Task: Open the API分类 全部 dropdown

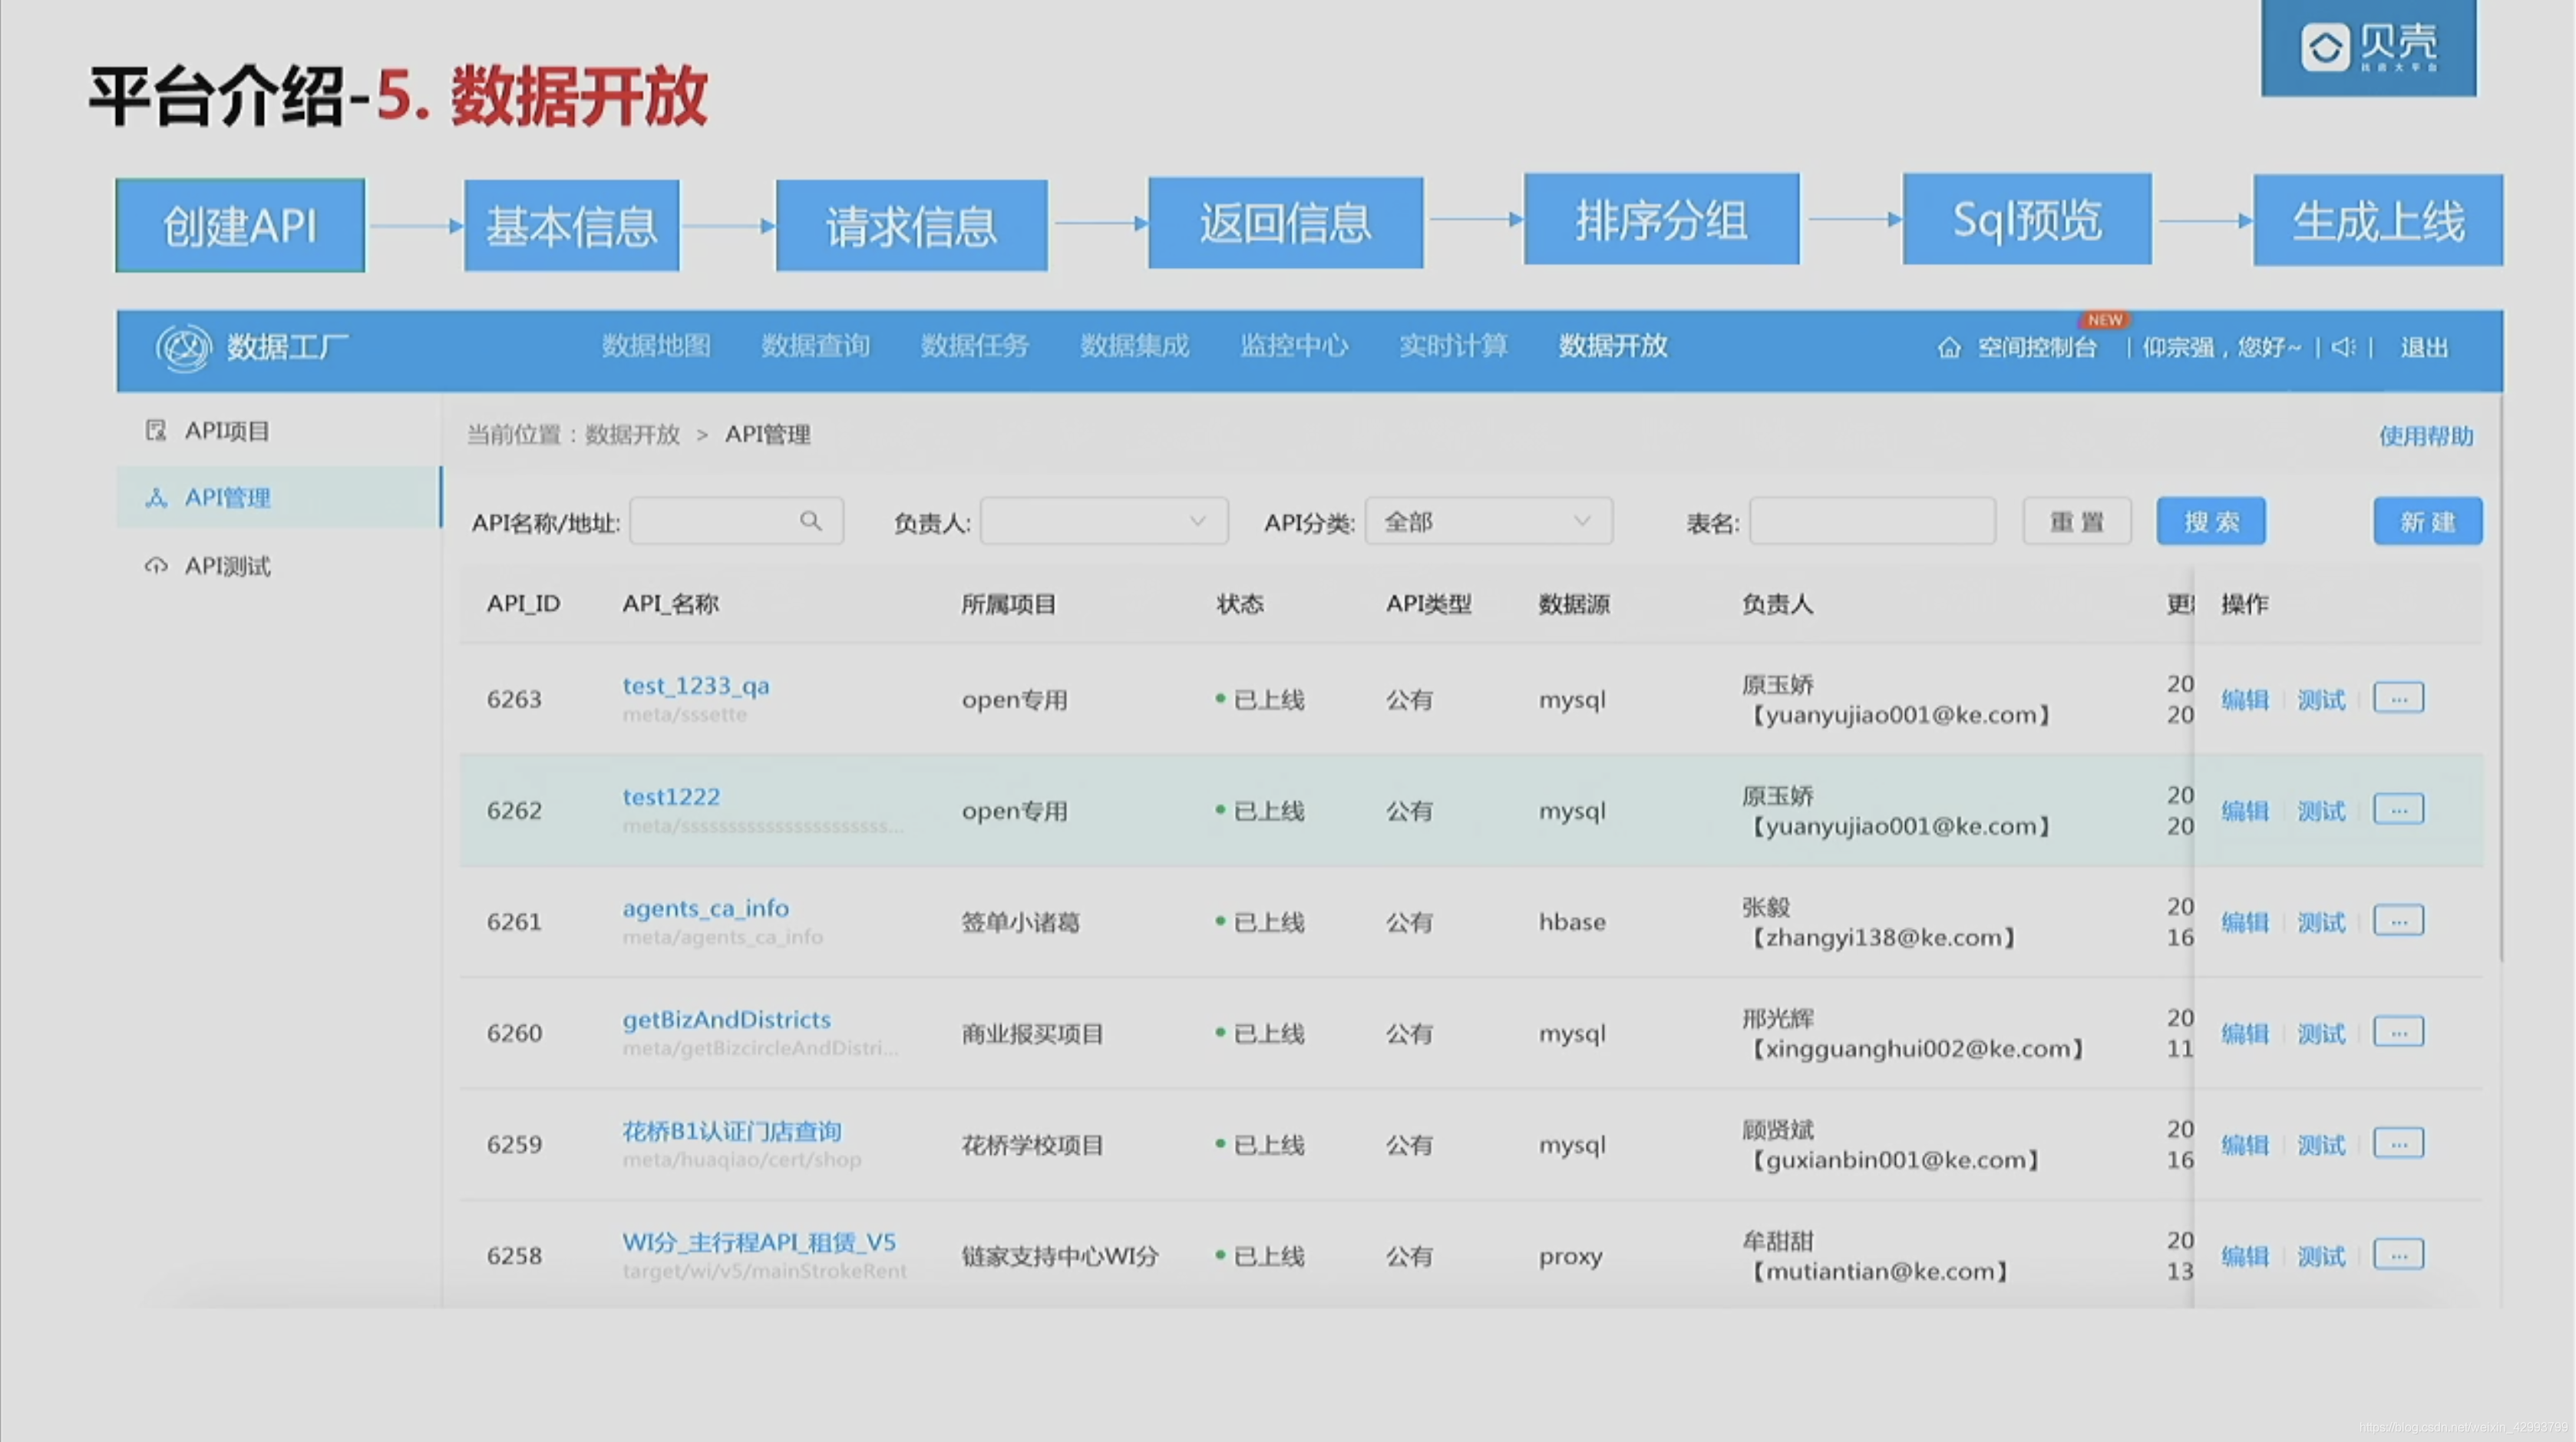Action: click(x=1488, y=521)
